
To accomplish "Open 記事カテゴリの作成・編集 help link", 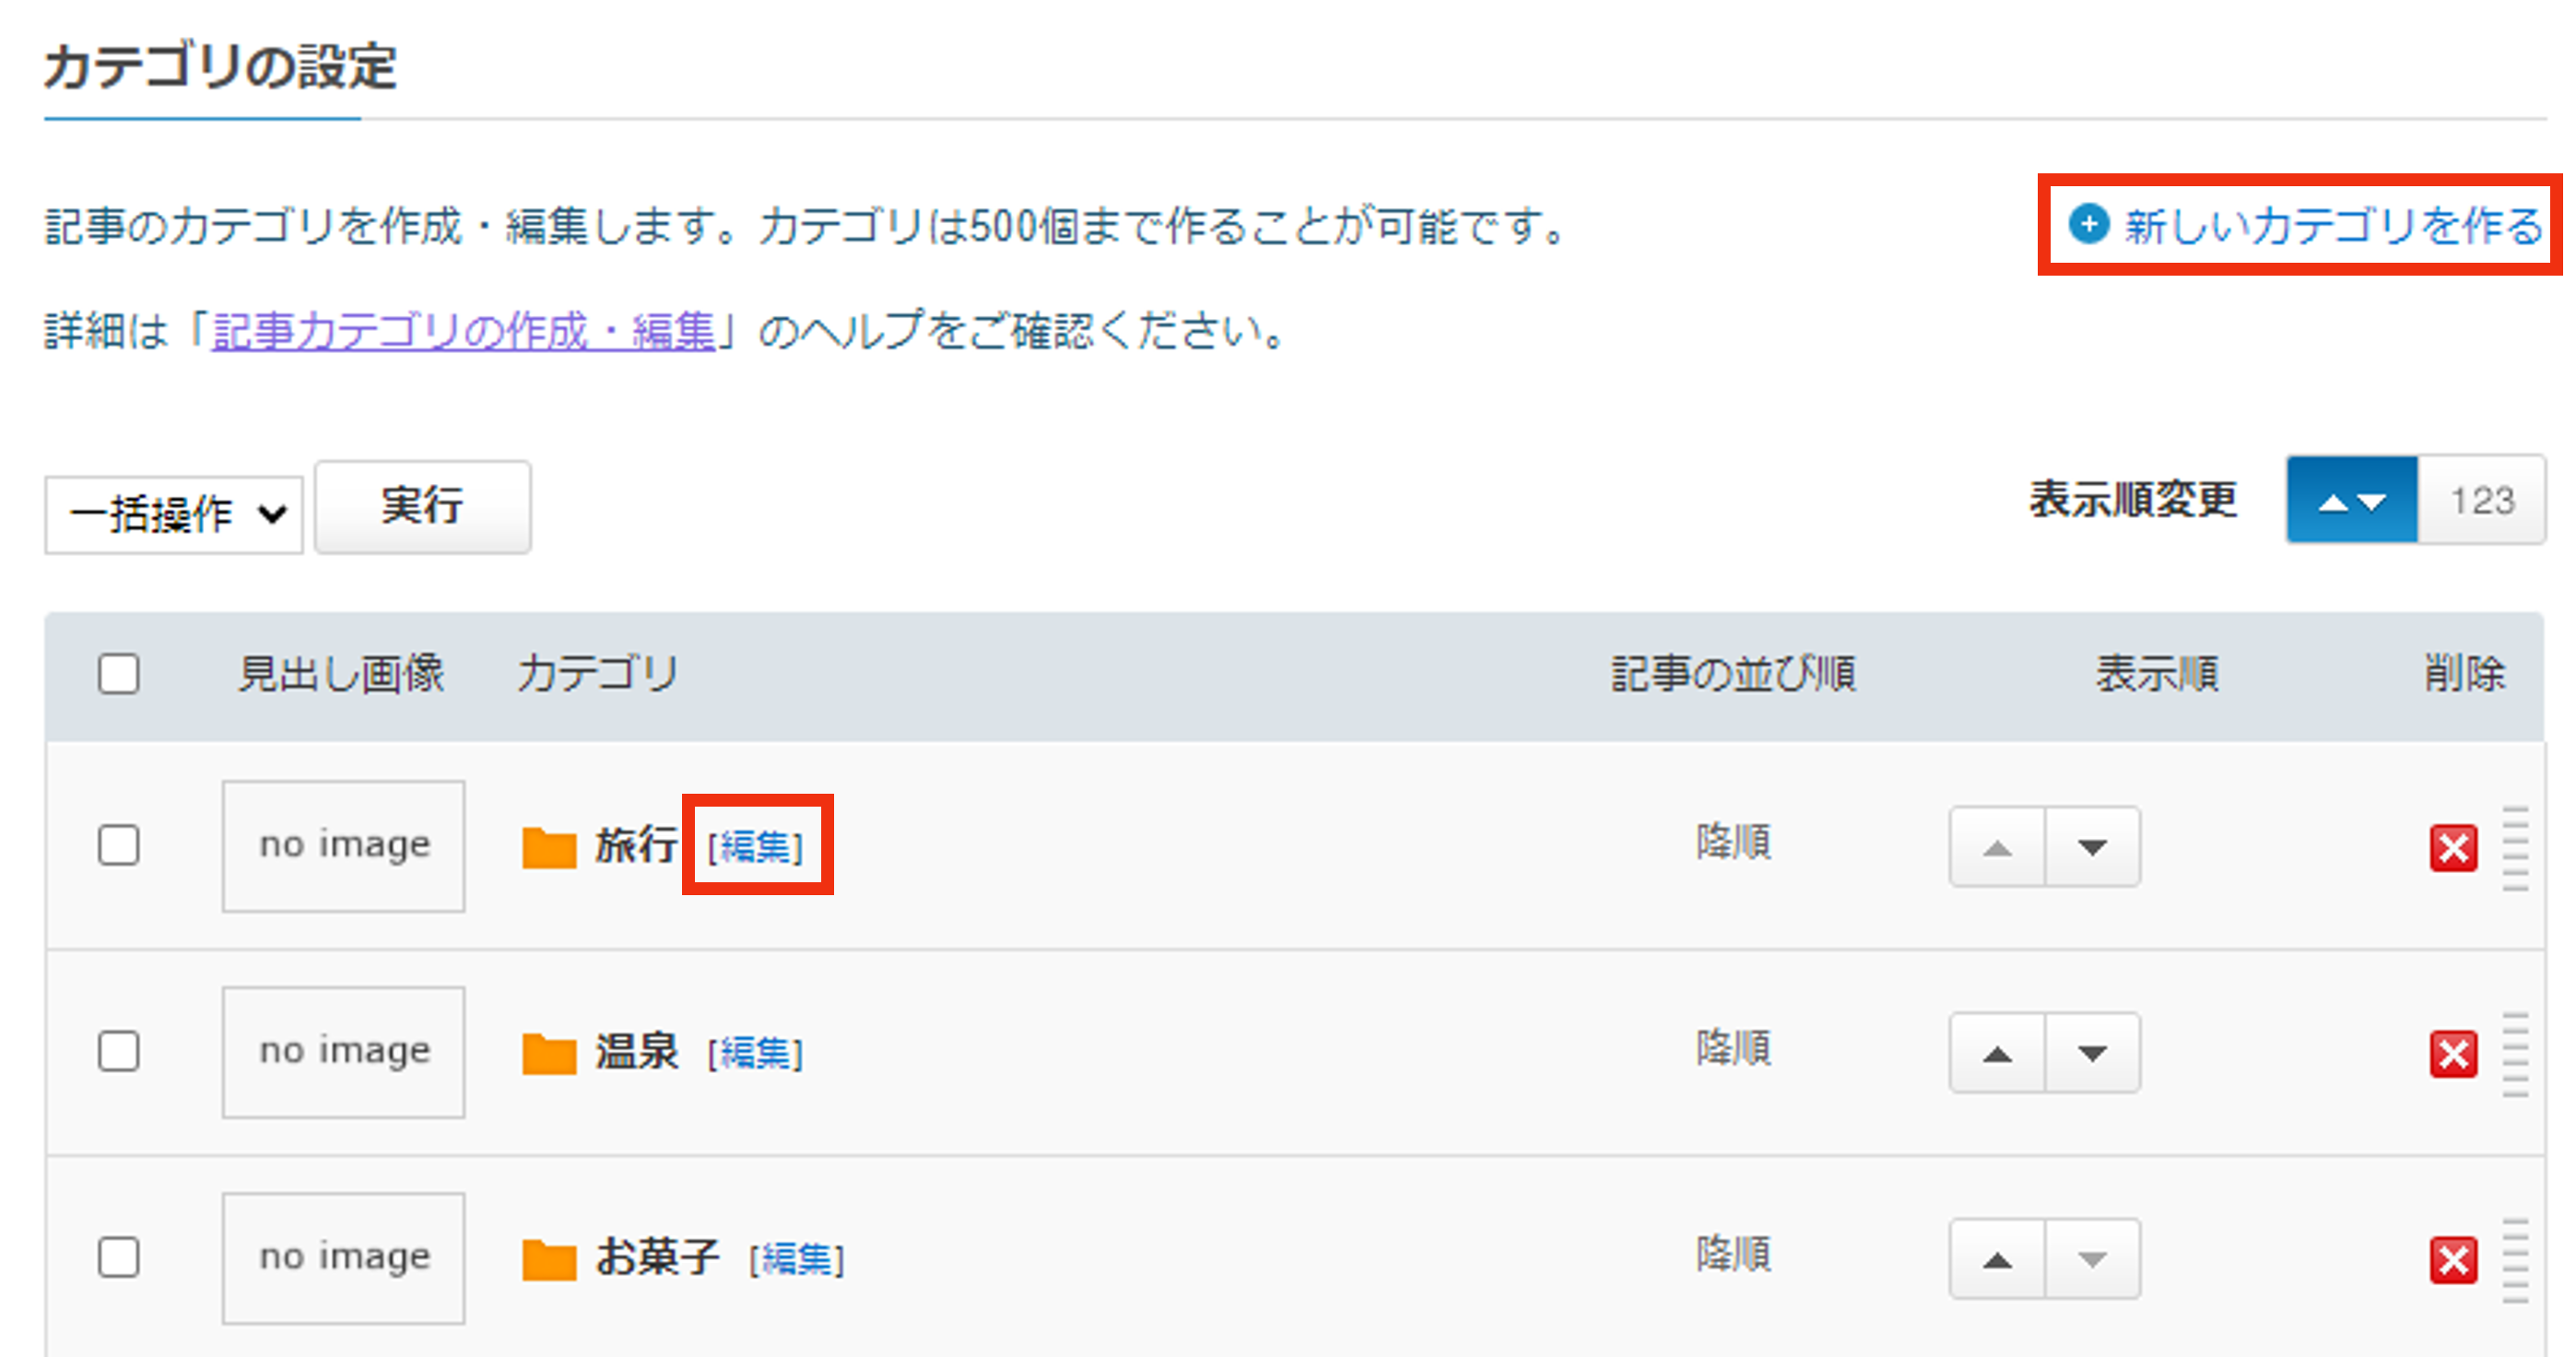I will tap(464, 331).
